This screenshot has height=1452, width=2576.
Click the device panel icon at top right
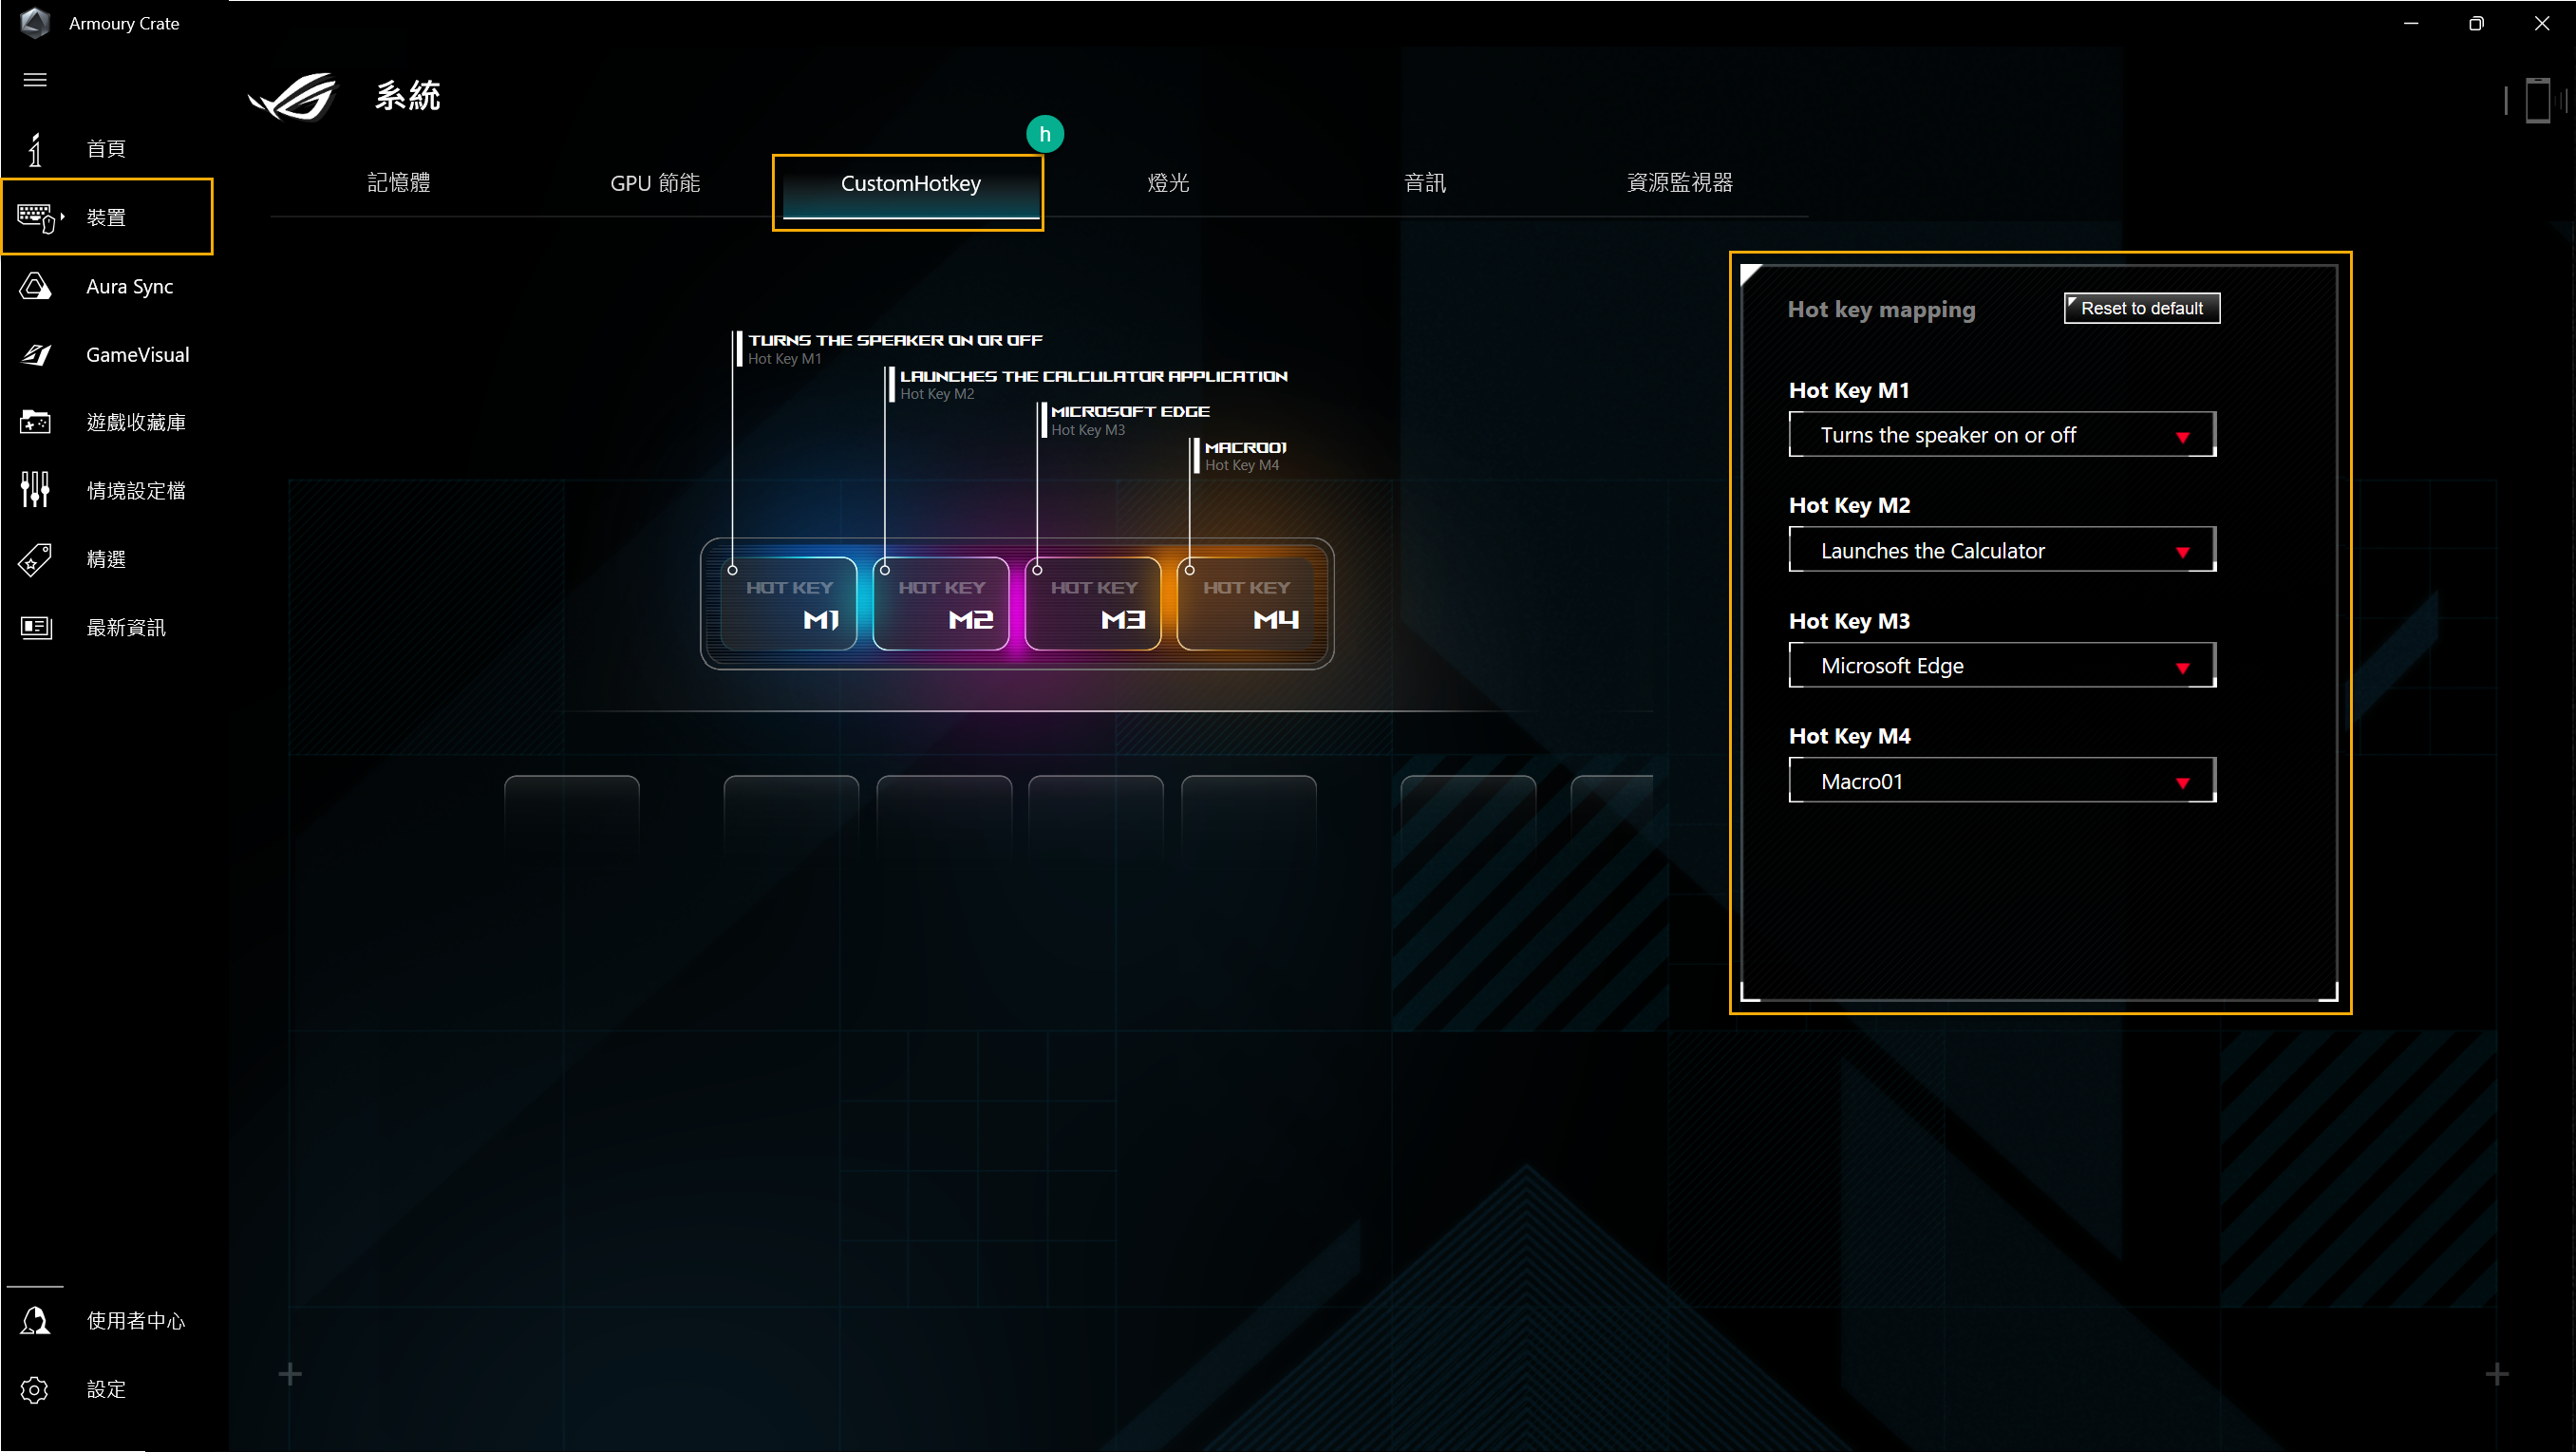(x=2537, y=100)
